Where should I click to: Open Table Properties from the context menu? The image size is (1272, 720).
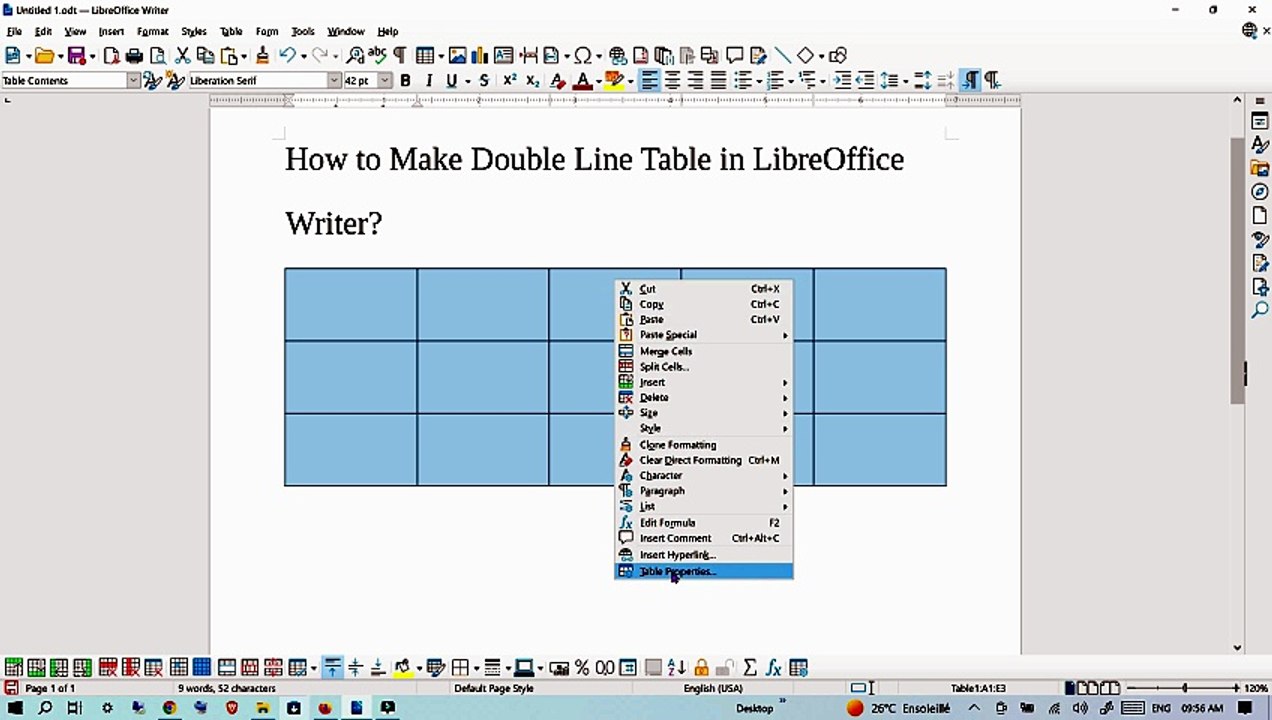click(703, 571)
